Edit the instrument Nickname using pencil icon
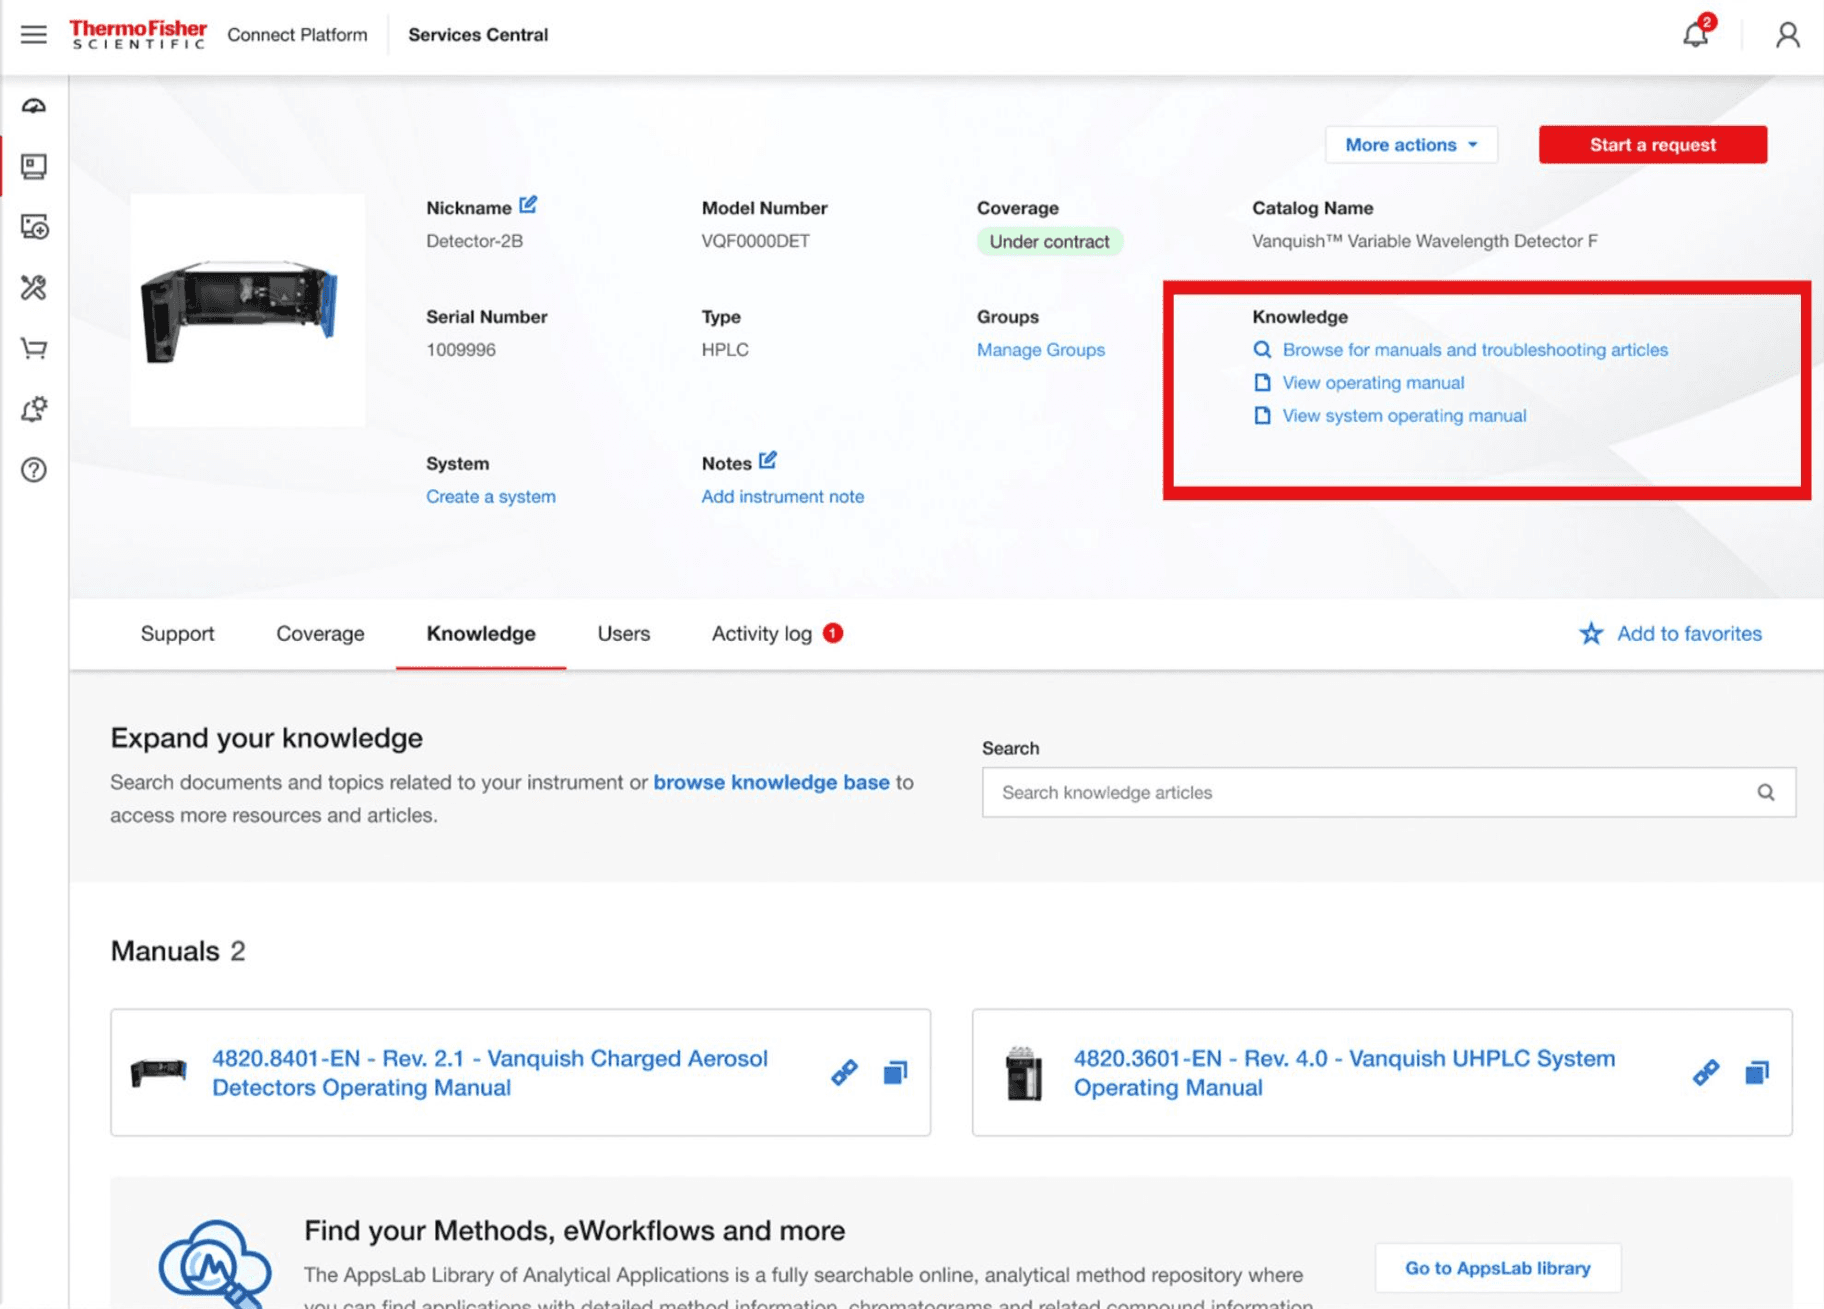 tap(529, 204)
